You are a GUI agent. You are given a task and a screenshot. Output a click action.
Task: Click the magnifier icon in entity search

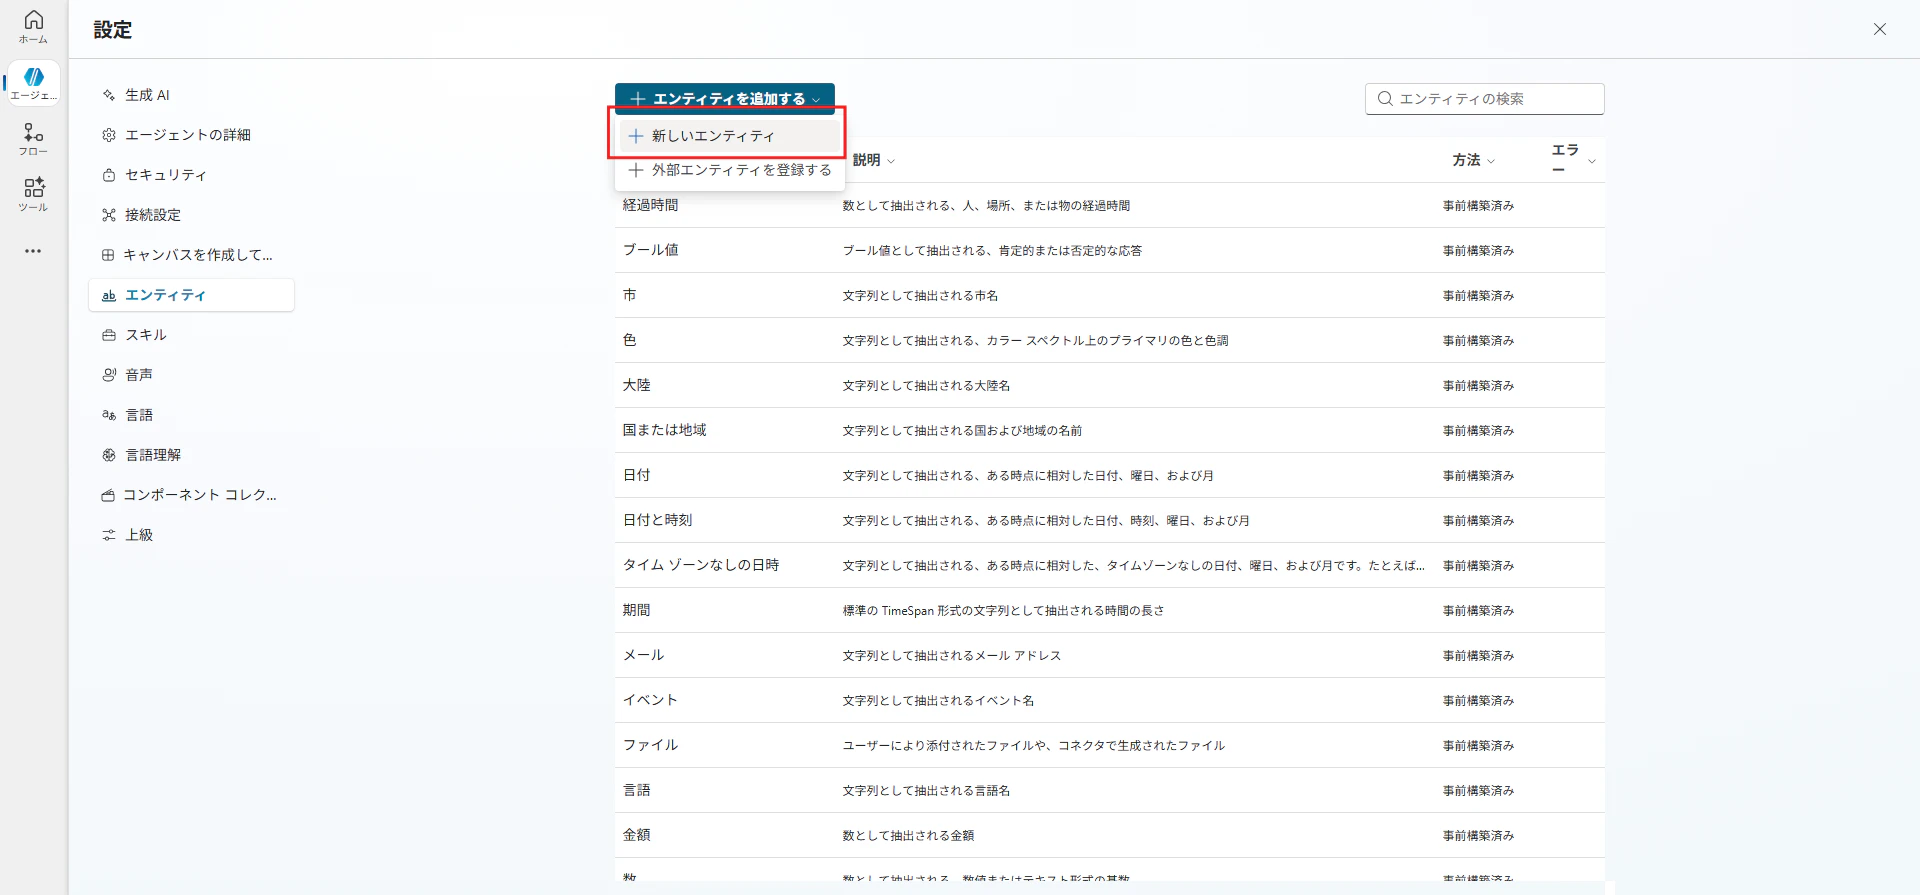[1385, 99]
